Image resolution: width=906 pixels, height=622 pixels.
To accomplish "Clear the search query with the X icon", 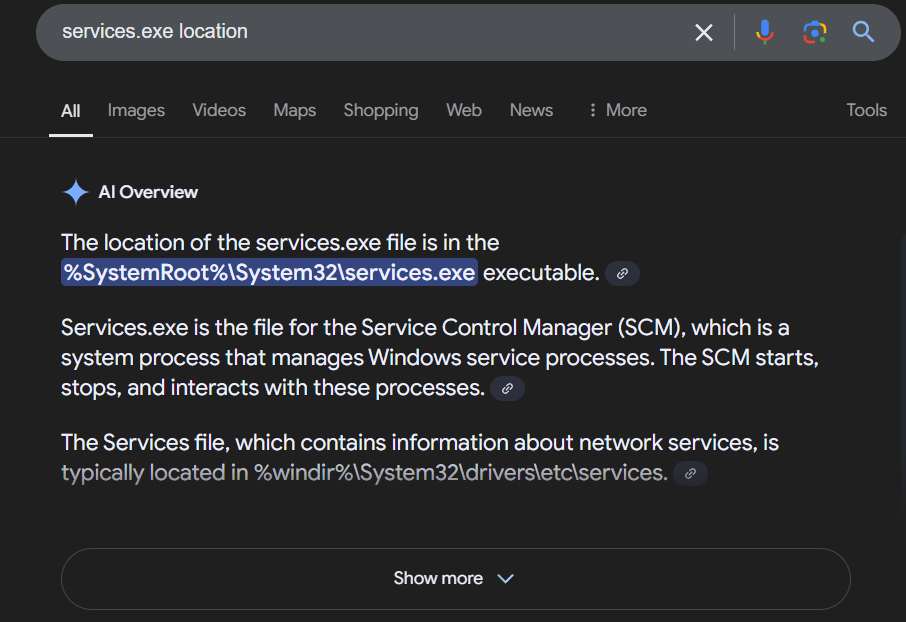I will [x=703, y=32].
